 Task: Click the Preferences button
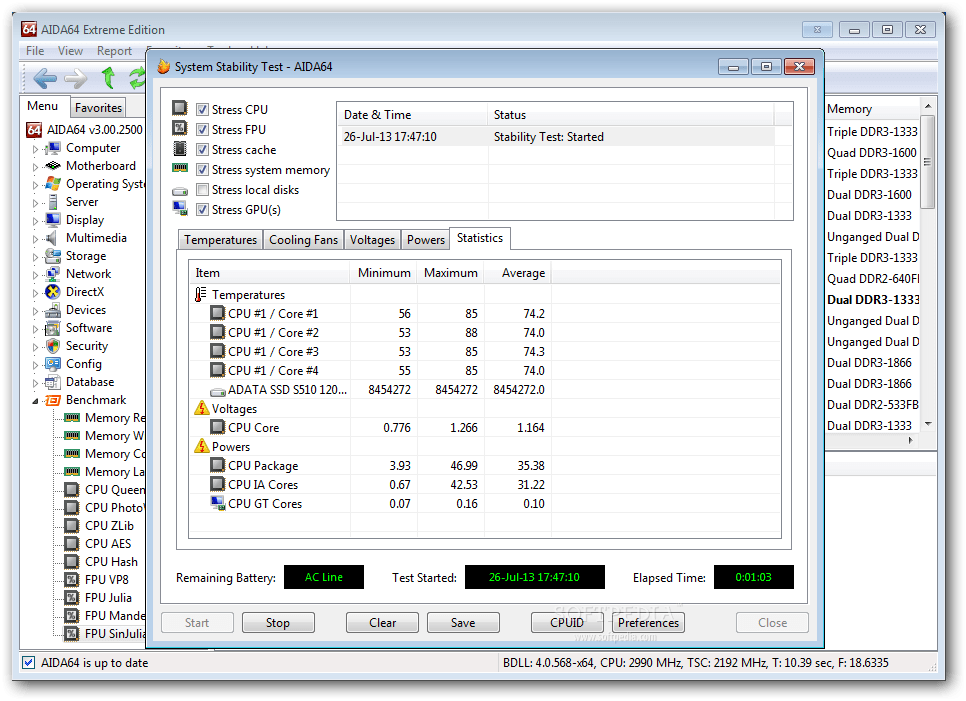click(648, 623)
